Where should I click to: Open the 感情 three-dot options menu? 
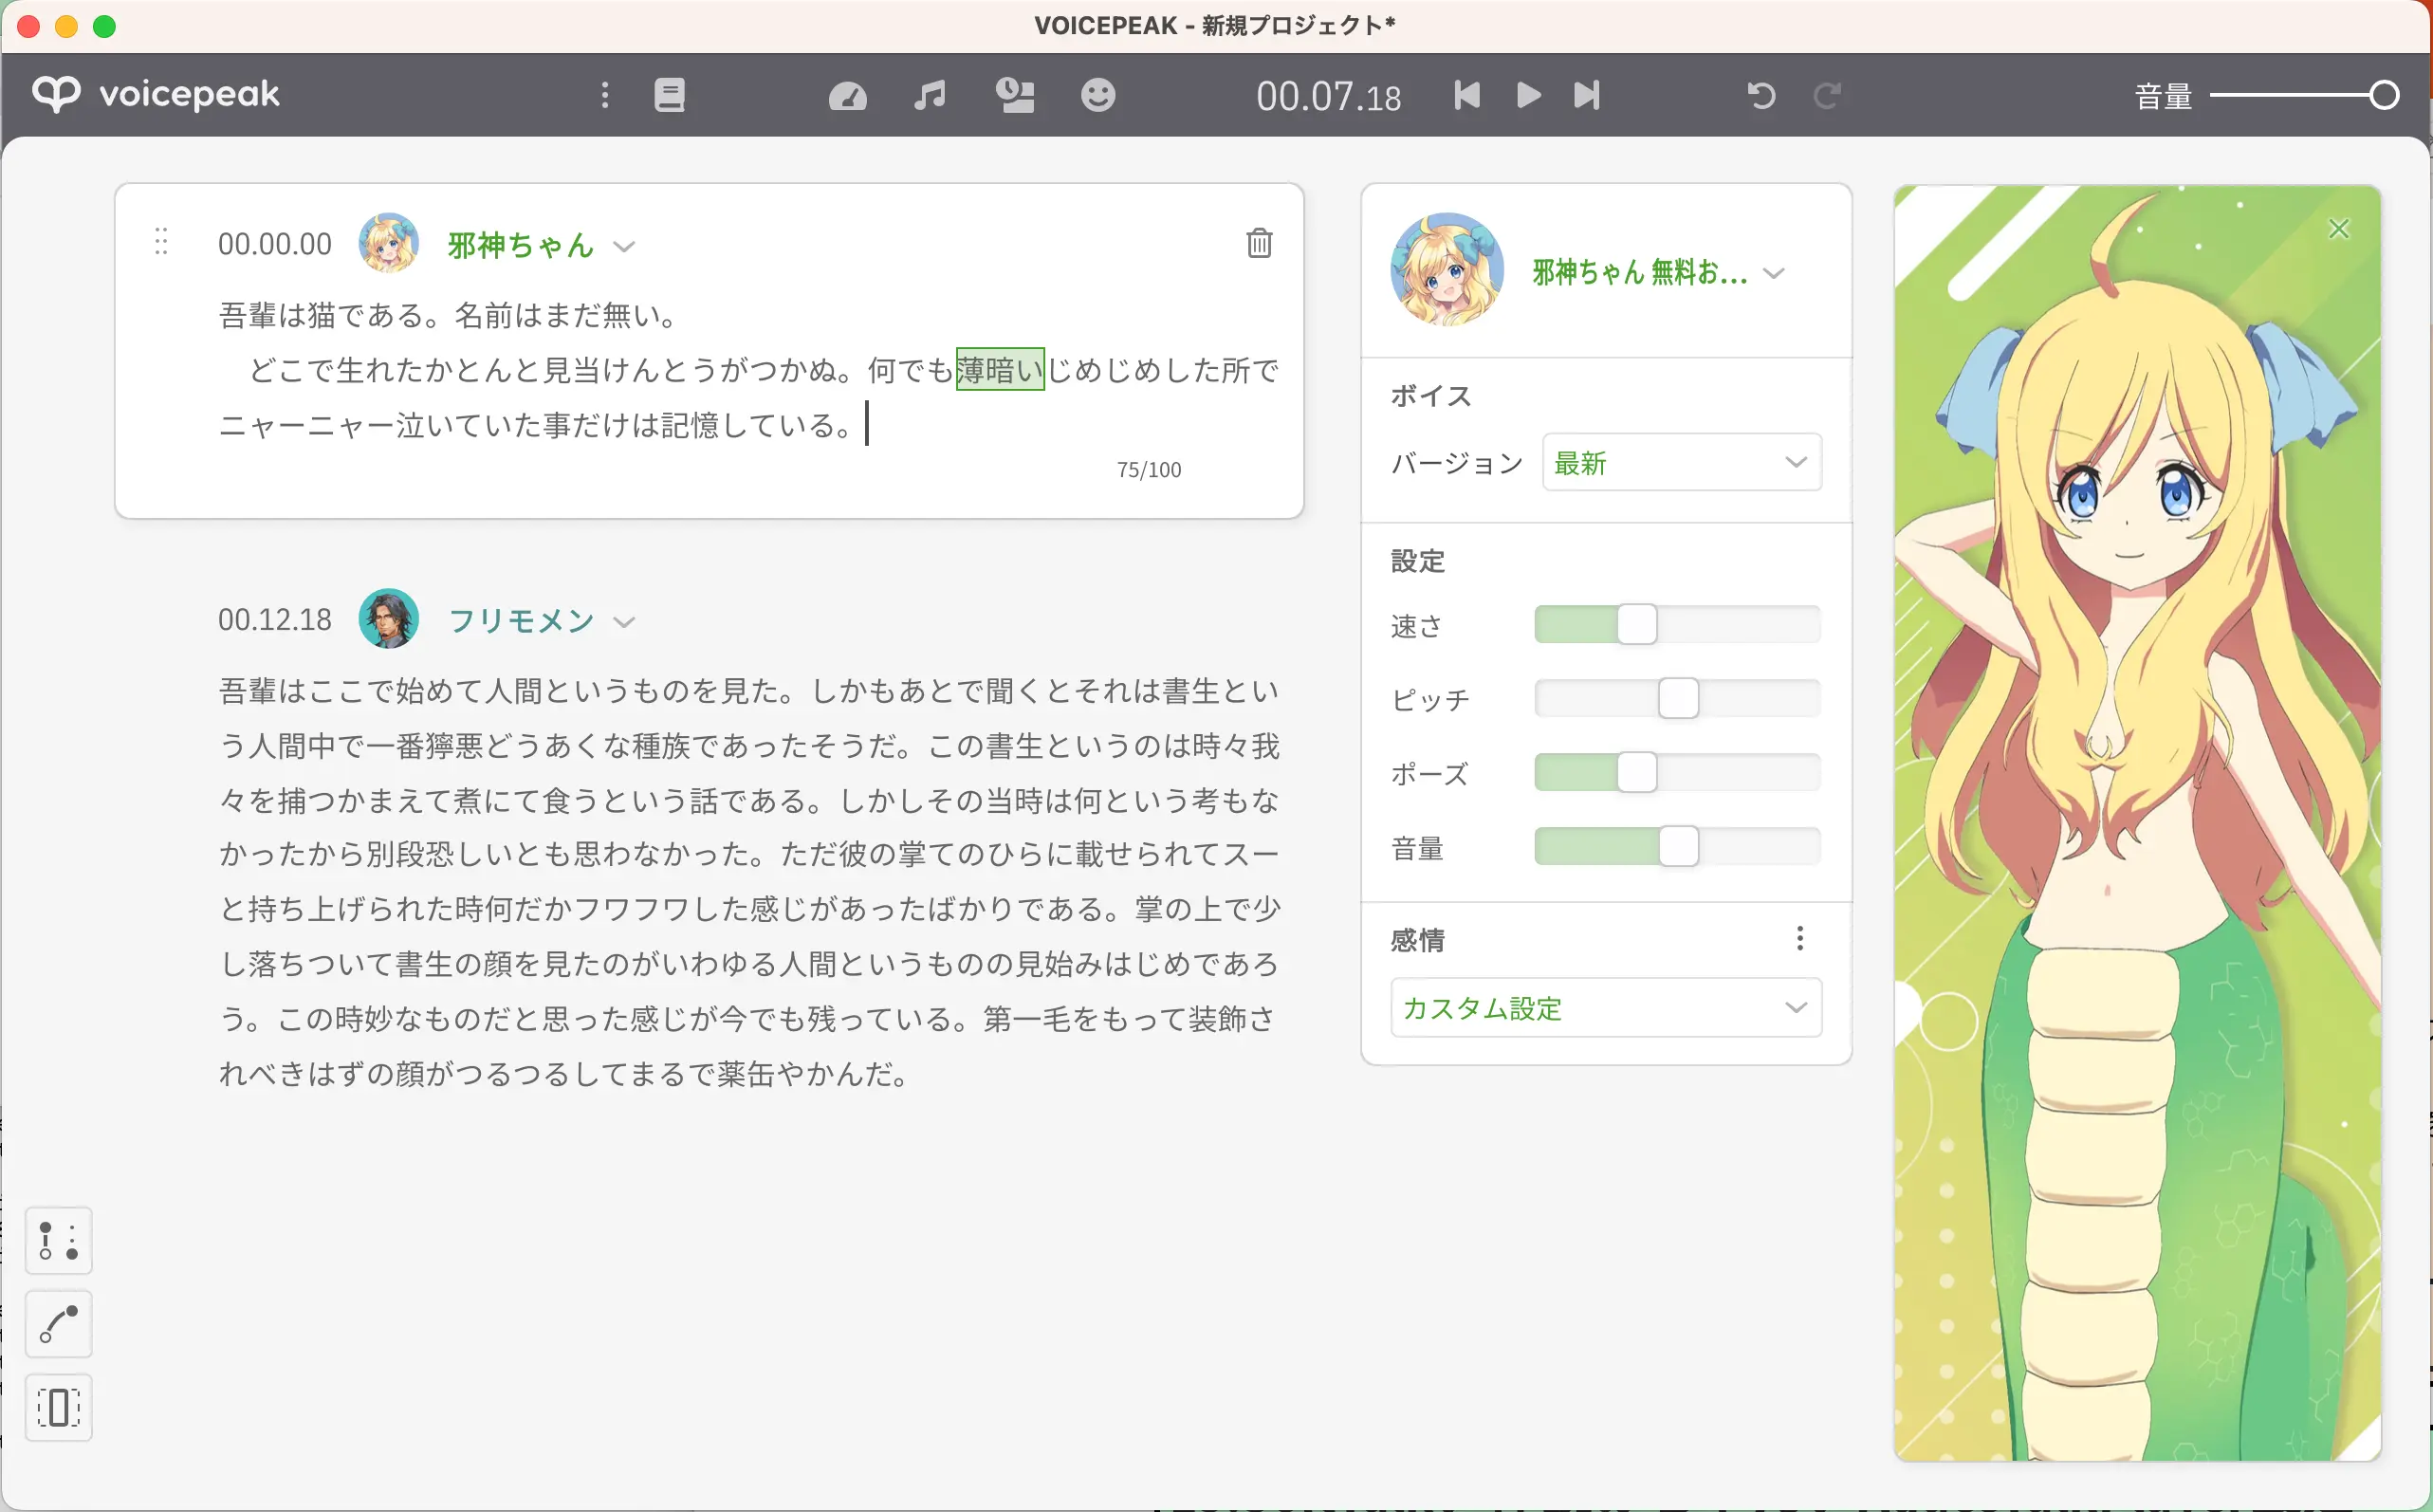point(1800,938)
